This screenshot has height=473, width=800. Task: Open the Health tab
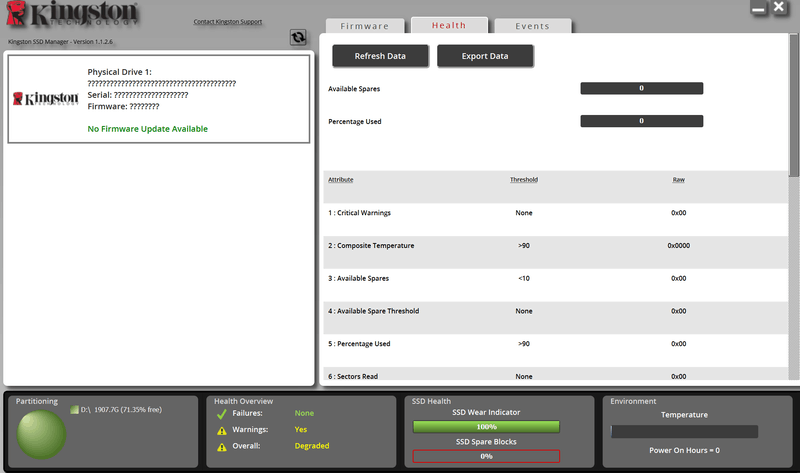click(x=449, y=25)
